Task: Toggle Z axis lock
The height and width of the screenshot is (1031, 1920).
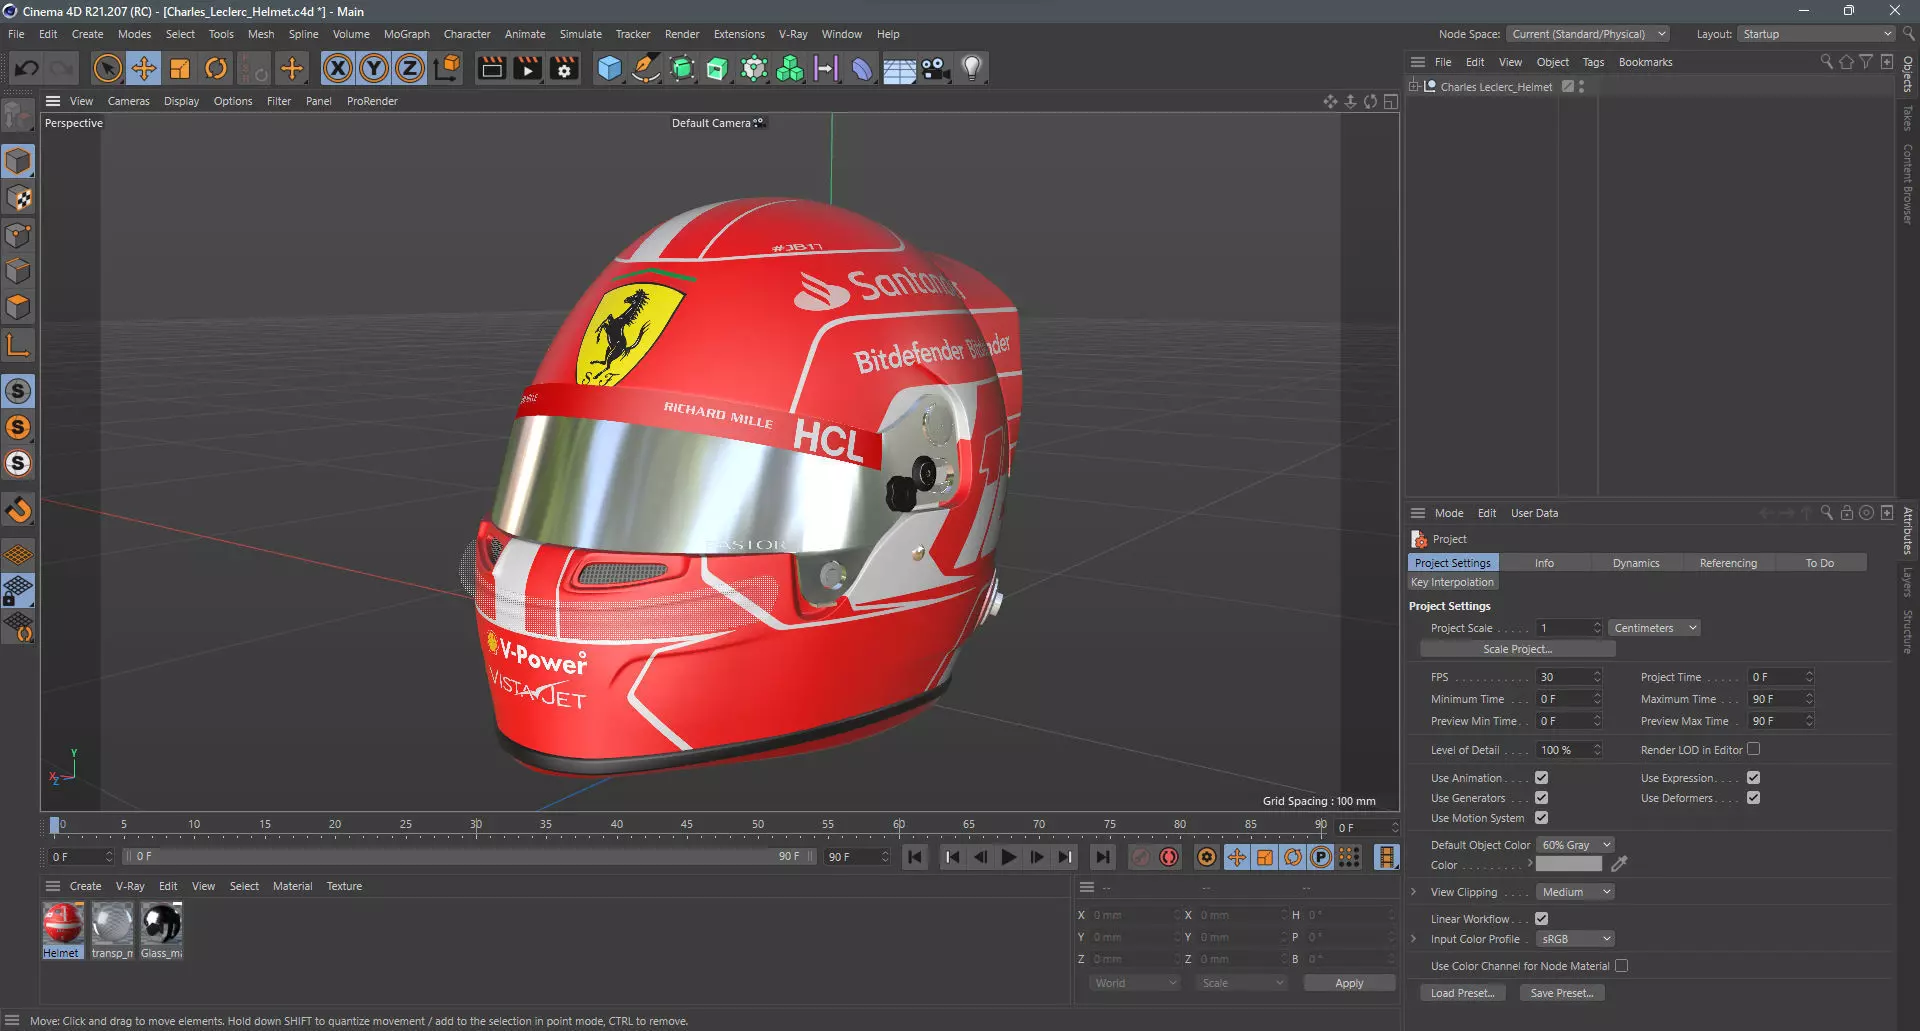Action: (x=410, y=68)
